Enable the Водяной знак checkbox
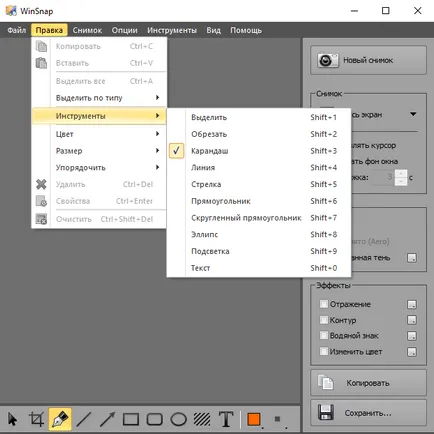The height and width of the screenshot is (434, 434). 323,335
